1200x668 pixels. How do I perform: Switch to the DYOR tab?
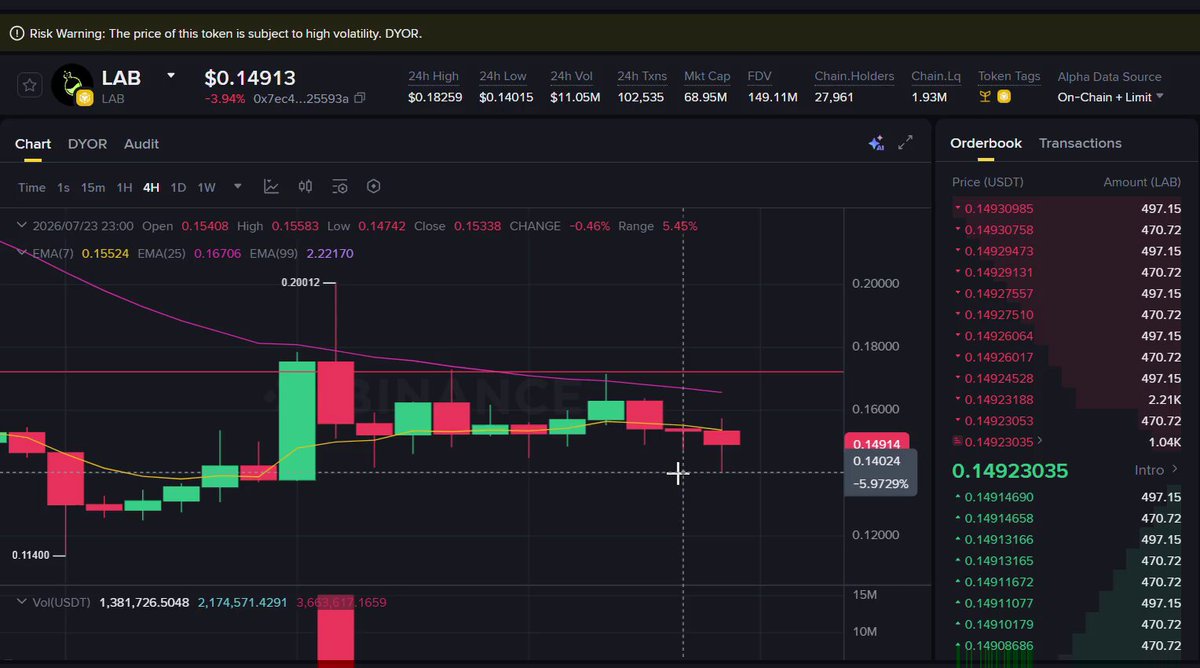87,144
